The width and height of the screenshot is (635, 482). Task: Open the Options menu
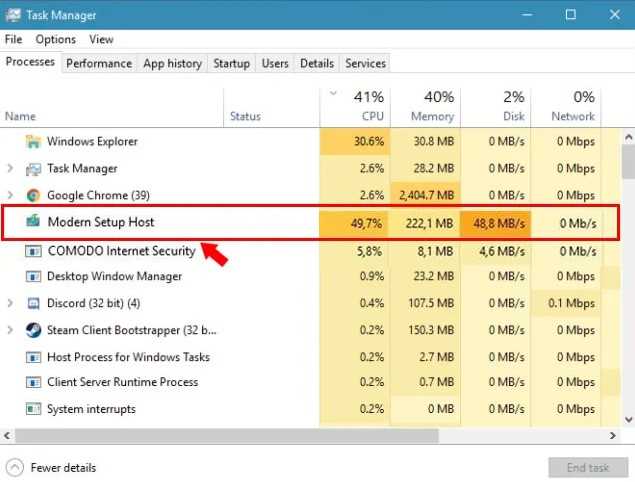point(55,39)
